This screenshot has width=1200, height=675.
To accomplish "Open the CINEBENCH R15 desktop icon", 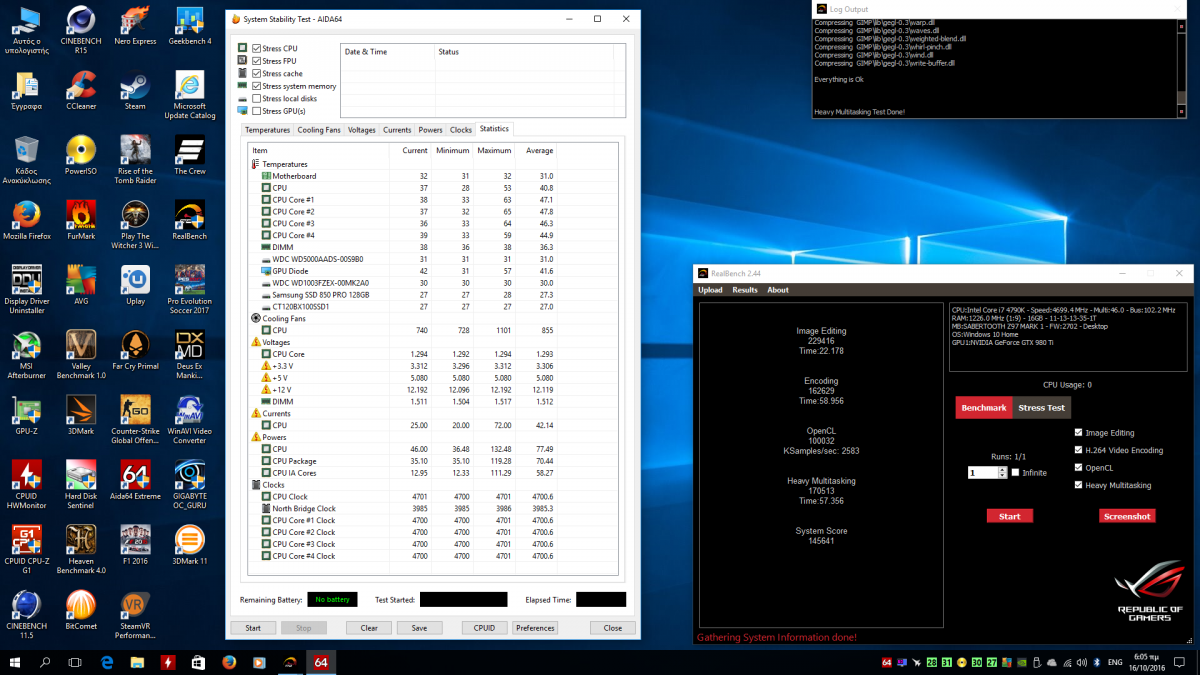I will pyautogui.click(x=81, y=27).
